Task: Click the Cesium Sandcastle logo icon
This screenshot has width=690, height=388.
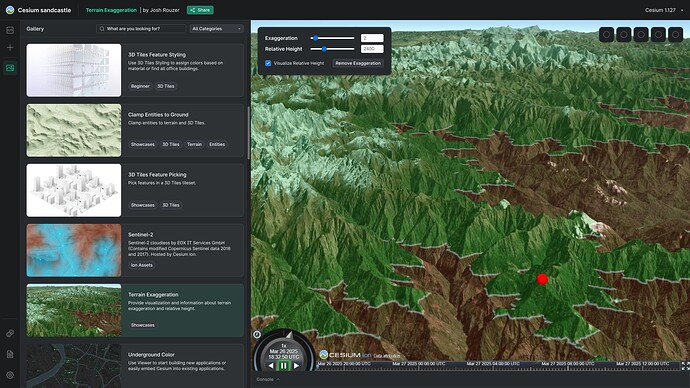Action: tap(10, 10)
